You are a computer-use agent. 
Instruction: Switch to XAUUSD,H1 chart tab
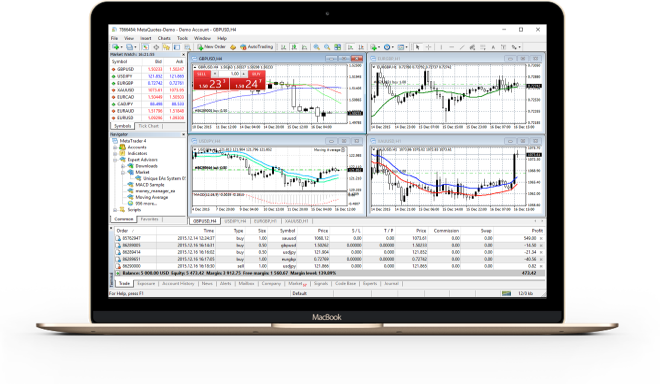pyautogui.click(x=296, y=221)
